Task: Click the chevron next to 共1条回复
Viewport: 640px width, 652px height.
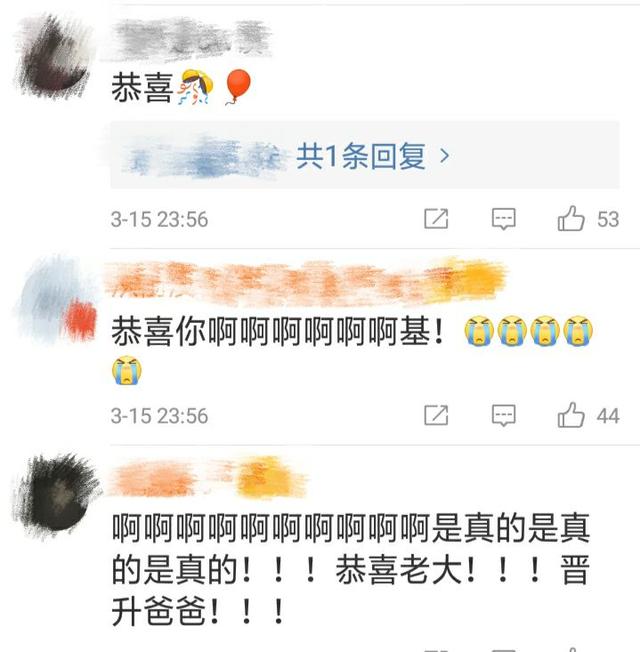Action: [445, 156]
